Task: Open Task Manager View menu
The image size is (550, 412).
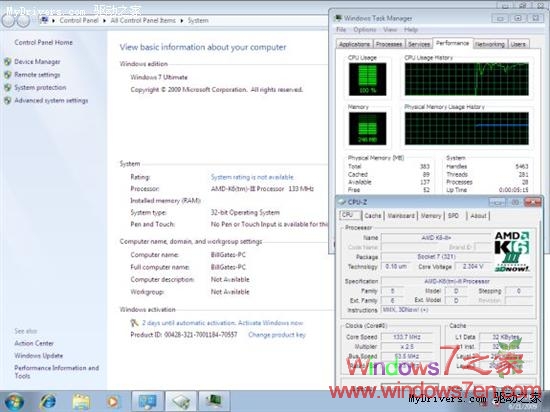Action: (x=390, y=30)
